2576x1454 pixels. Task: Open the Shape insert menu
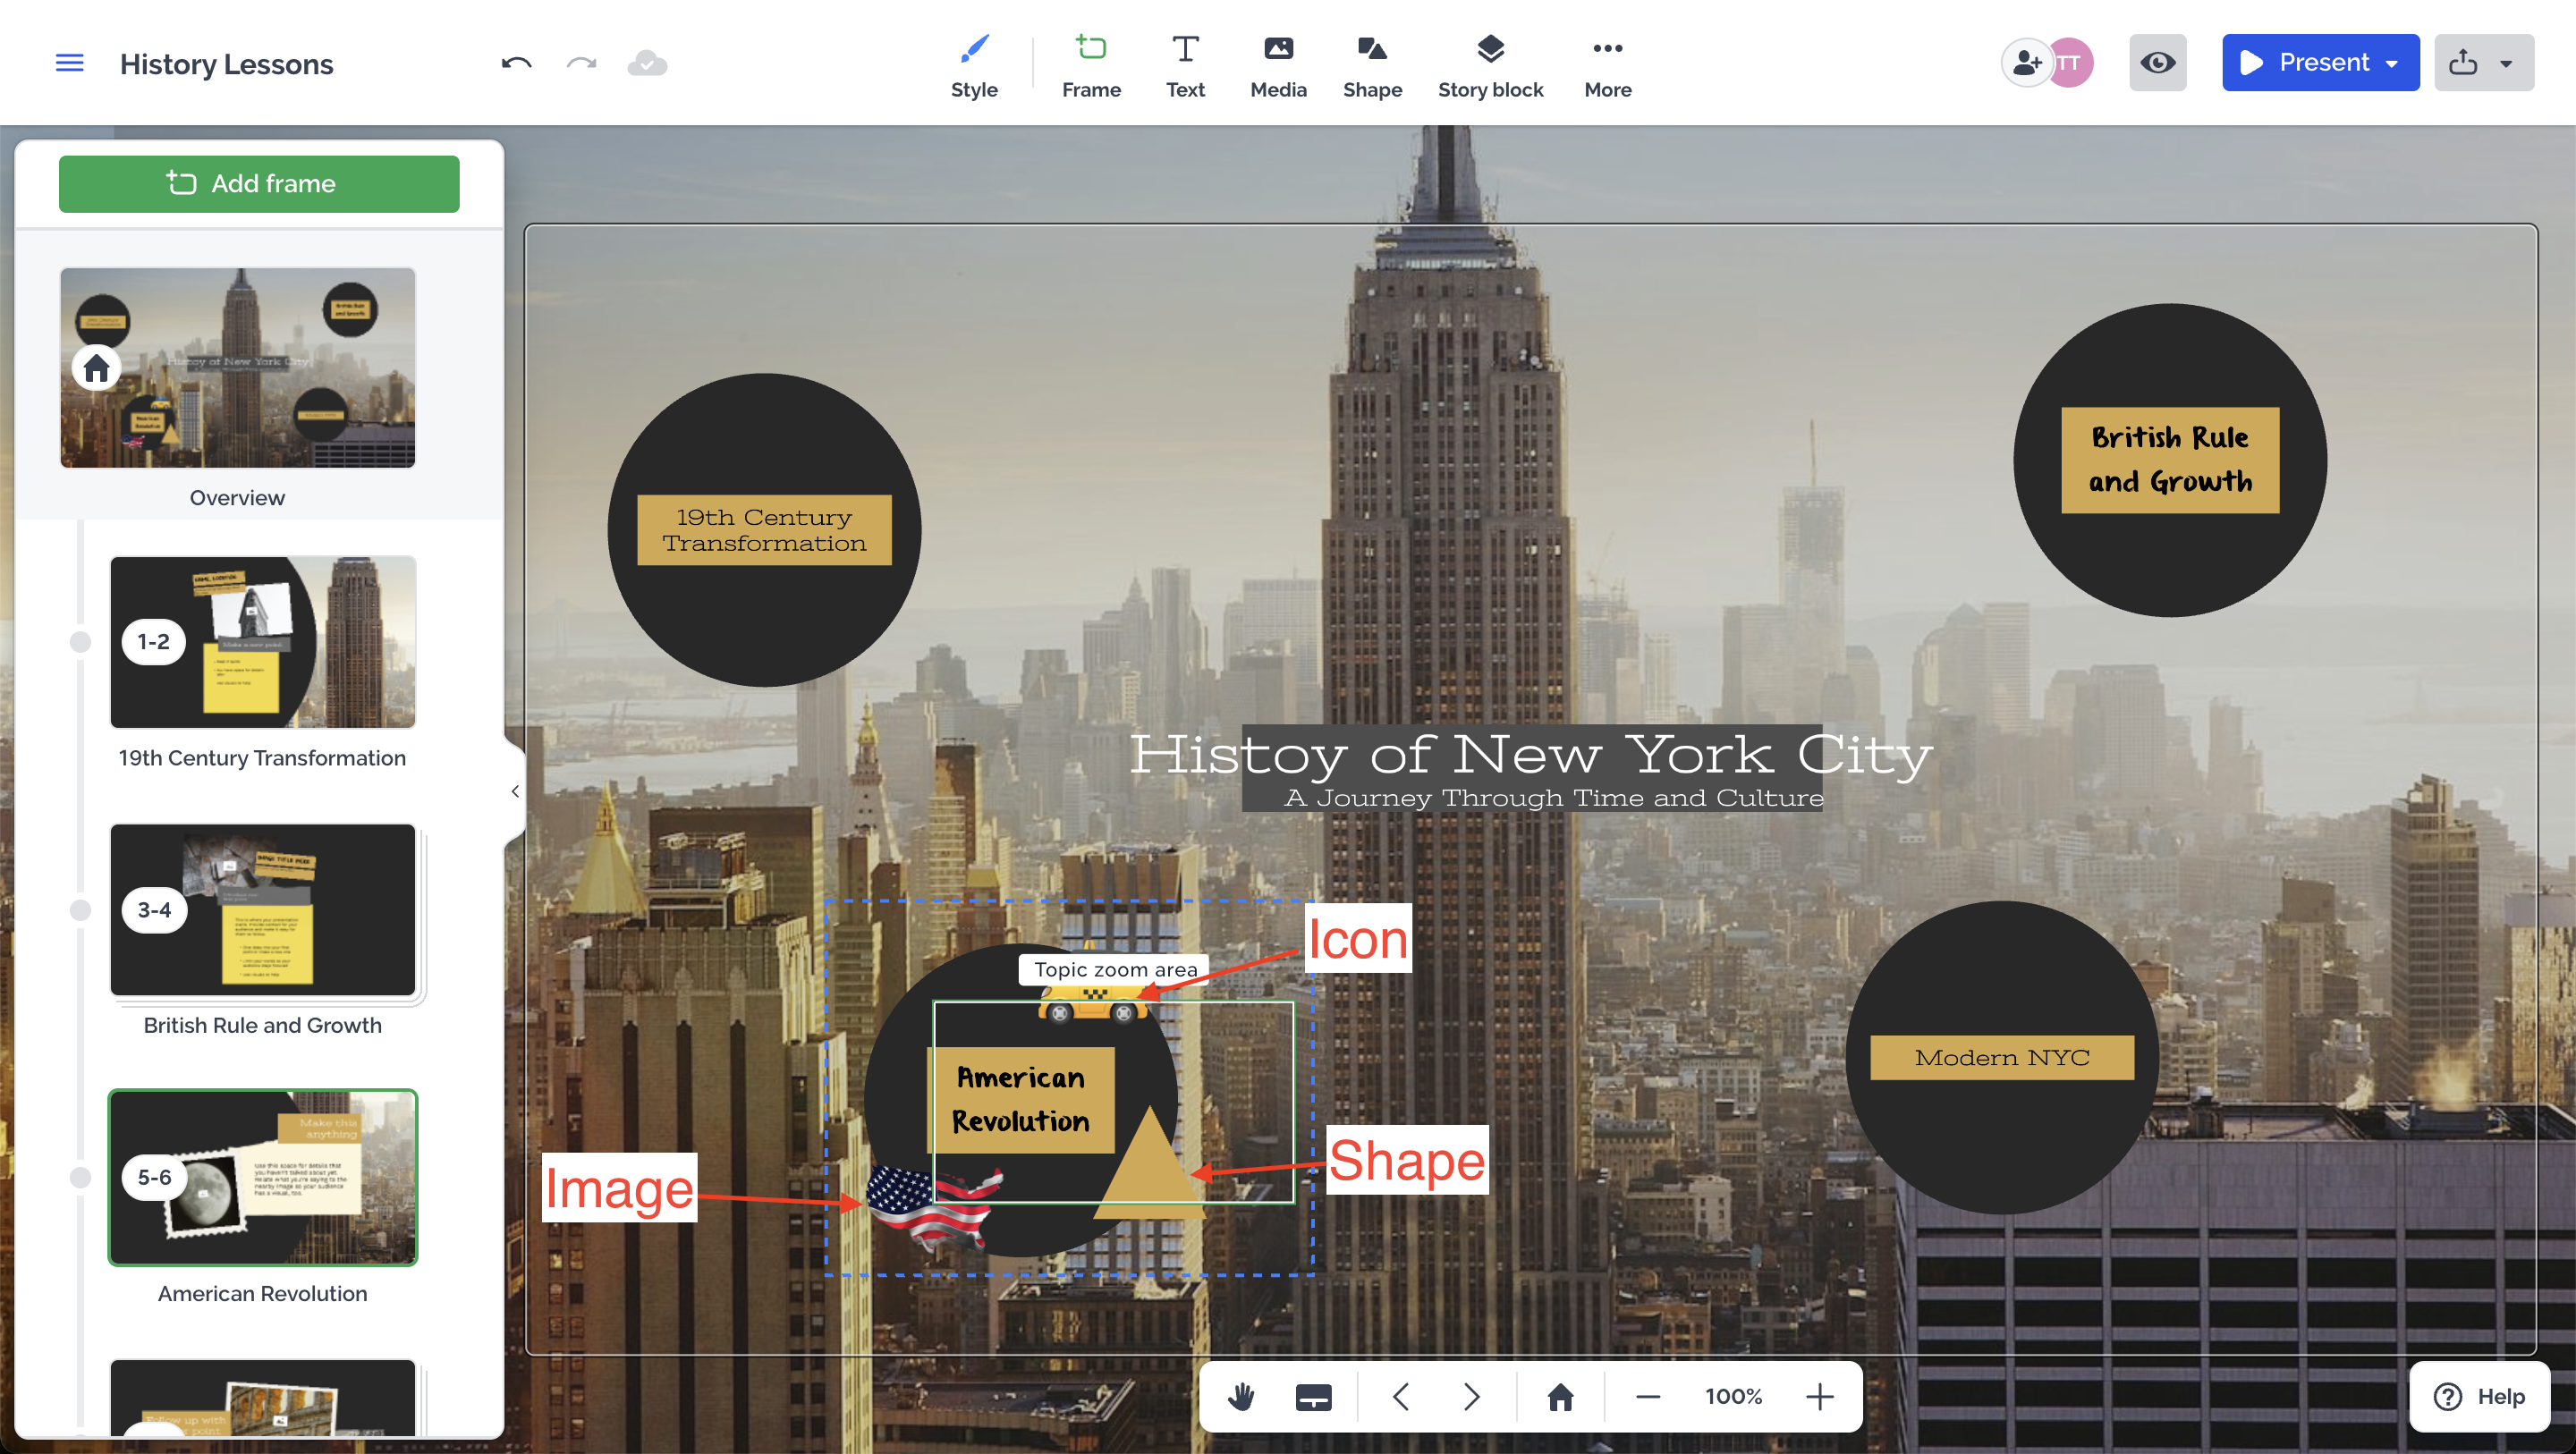pyautogui.click(x=1372, y=66)
